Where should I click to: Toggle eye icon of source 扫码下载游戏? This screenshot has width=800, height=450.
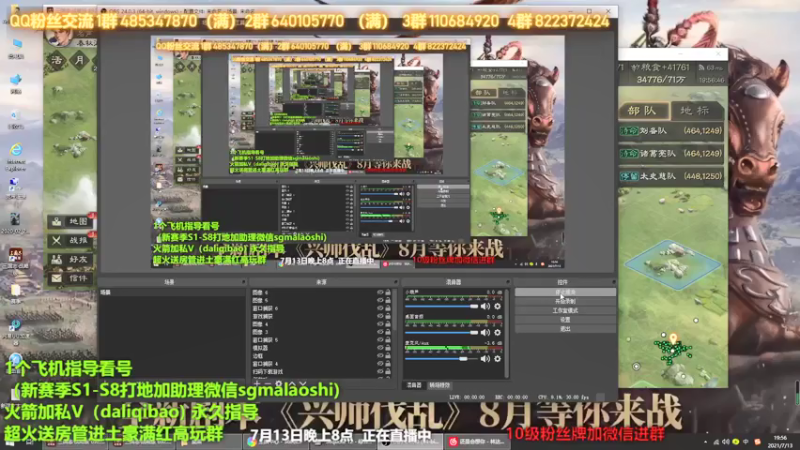pos(380,372)
